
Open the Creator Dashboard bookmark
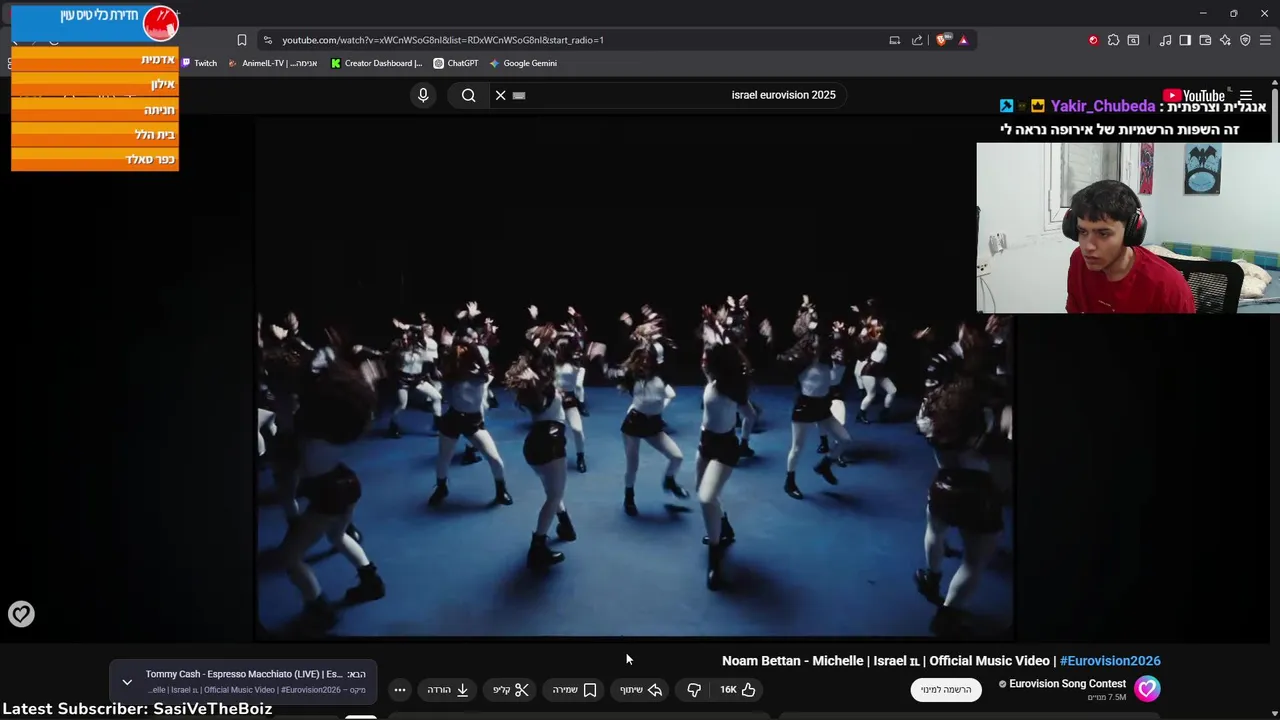click(x=377, y=63)
